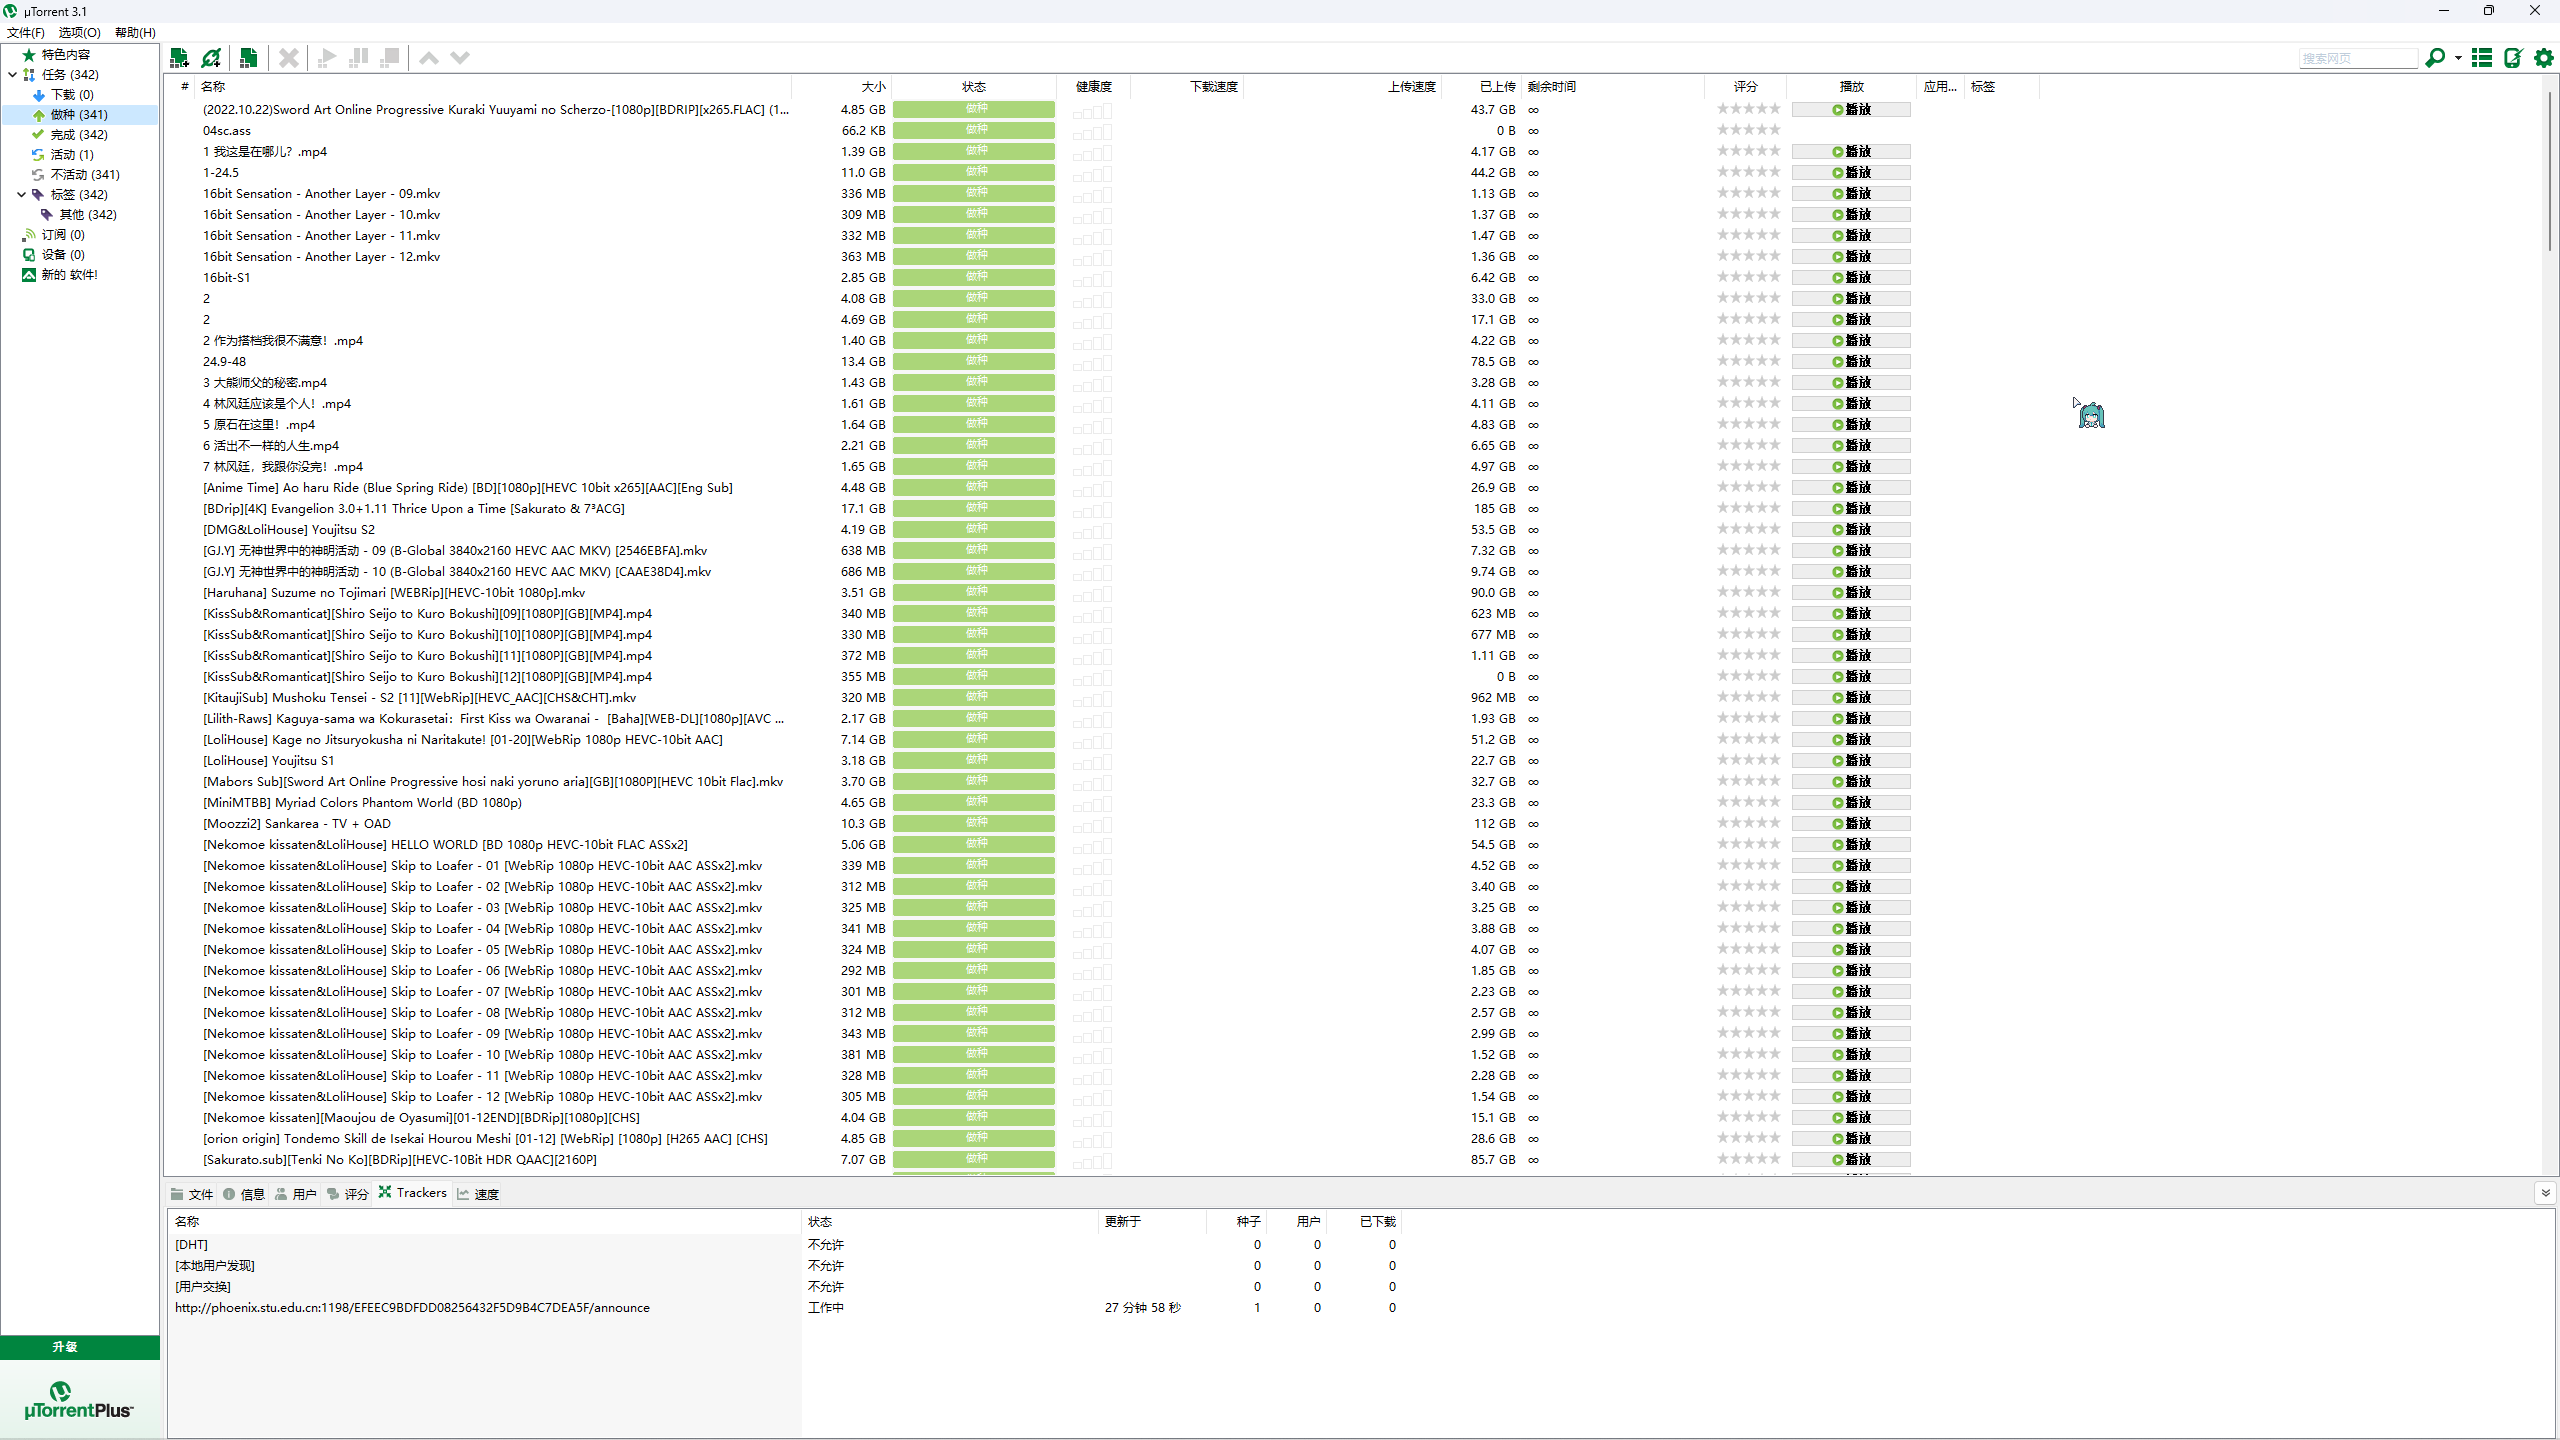The height and width of the screenshot is (1440, 2560).
Task: Switch to the 速度 tab in detail panel
Action: coord(478,1194)
